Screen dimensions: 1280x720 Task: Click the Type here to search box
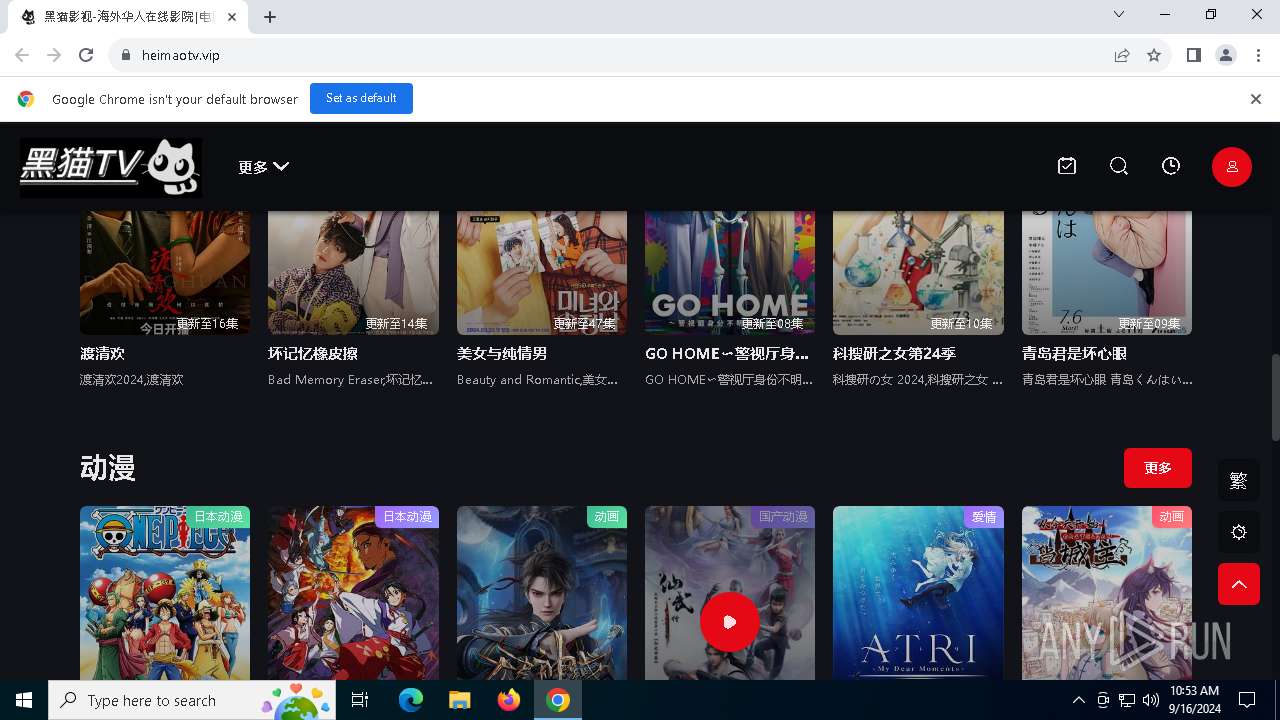click(x=192, y=700)
